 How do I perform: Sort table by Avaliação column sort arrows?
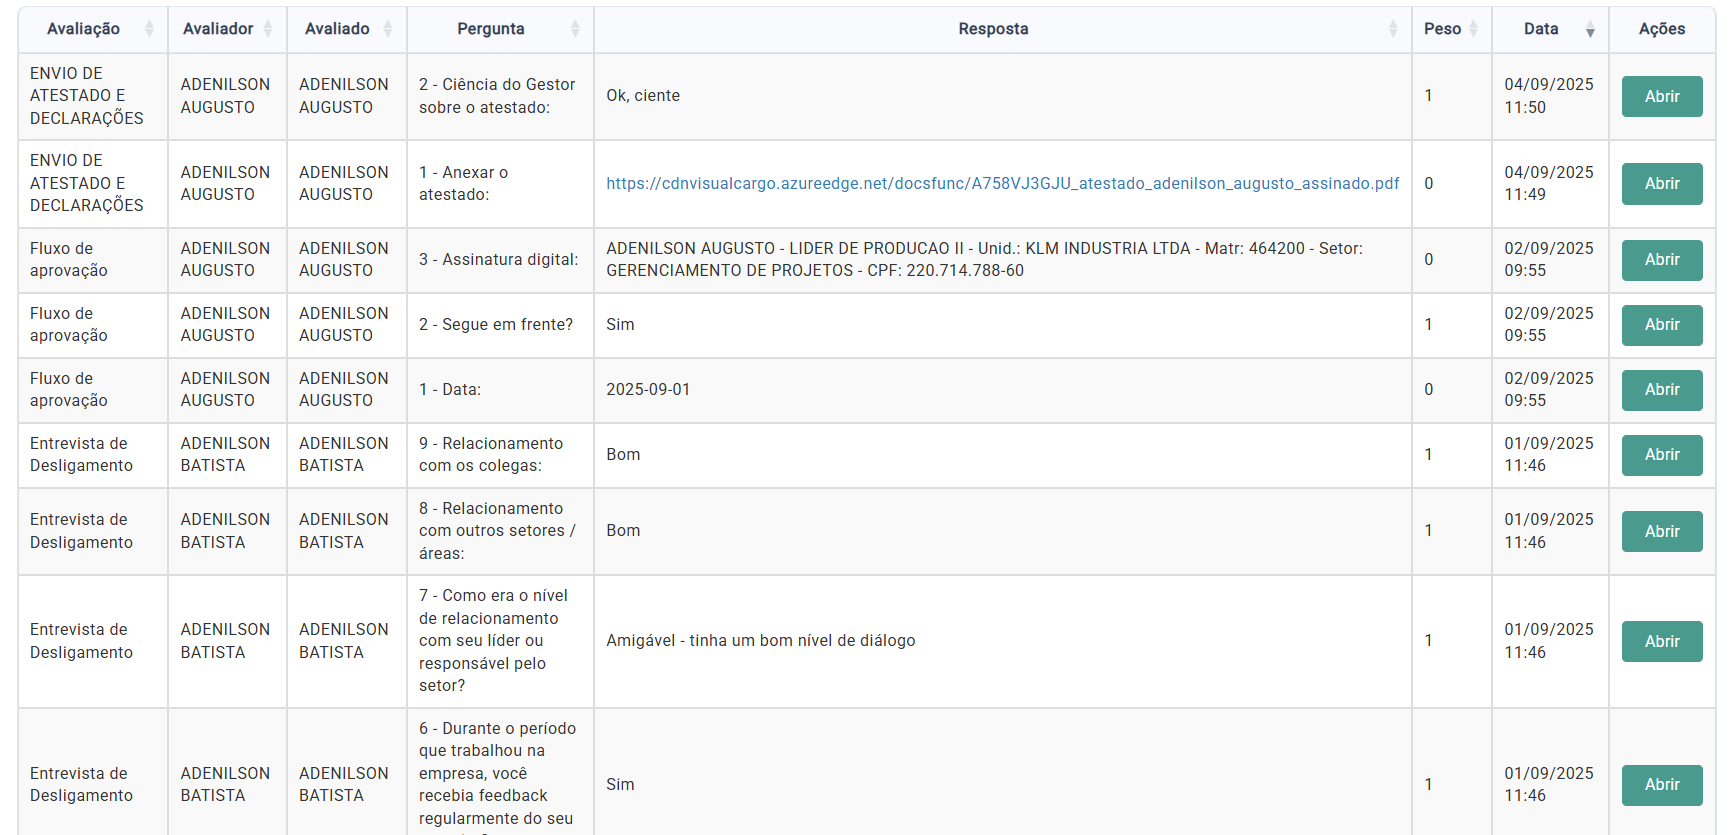149,29
